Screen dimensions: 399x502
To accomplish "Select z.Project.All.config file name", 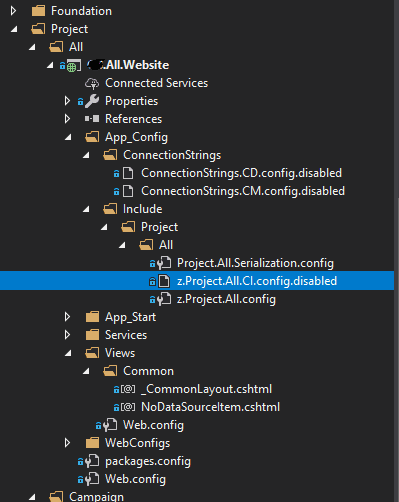I will [226, 299].
